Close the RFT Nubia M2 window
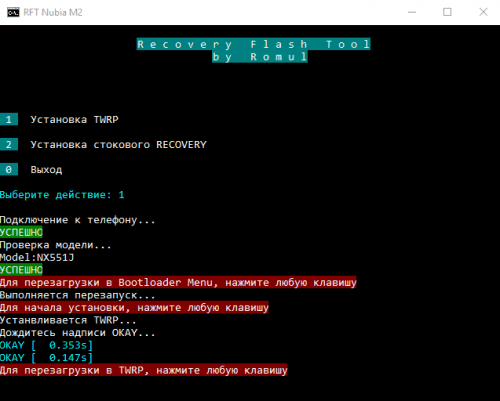 483,12
